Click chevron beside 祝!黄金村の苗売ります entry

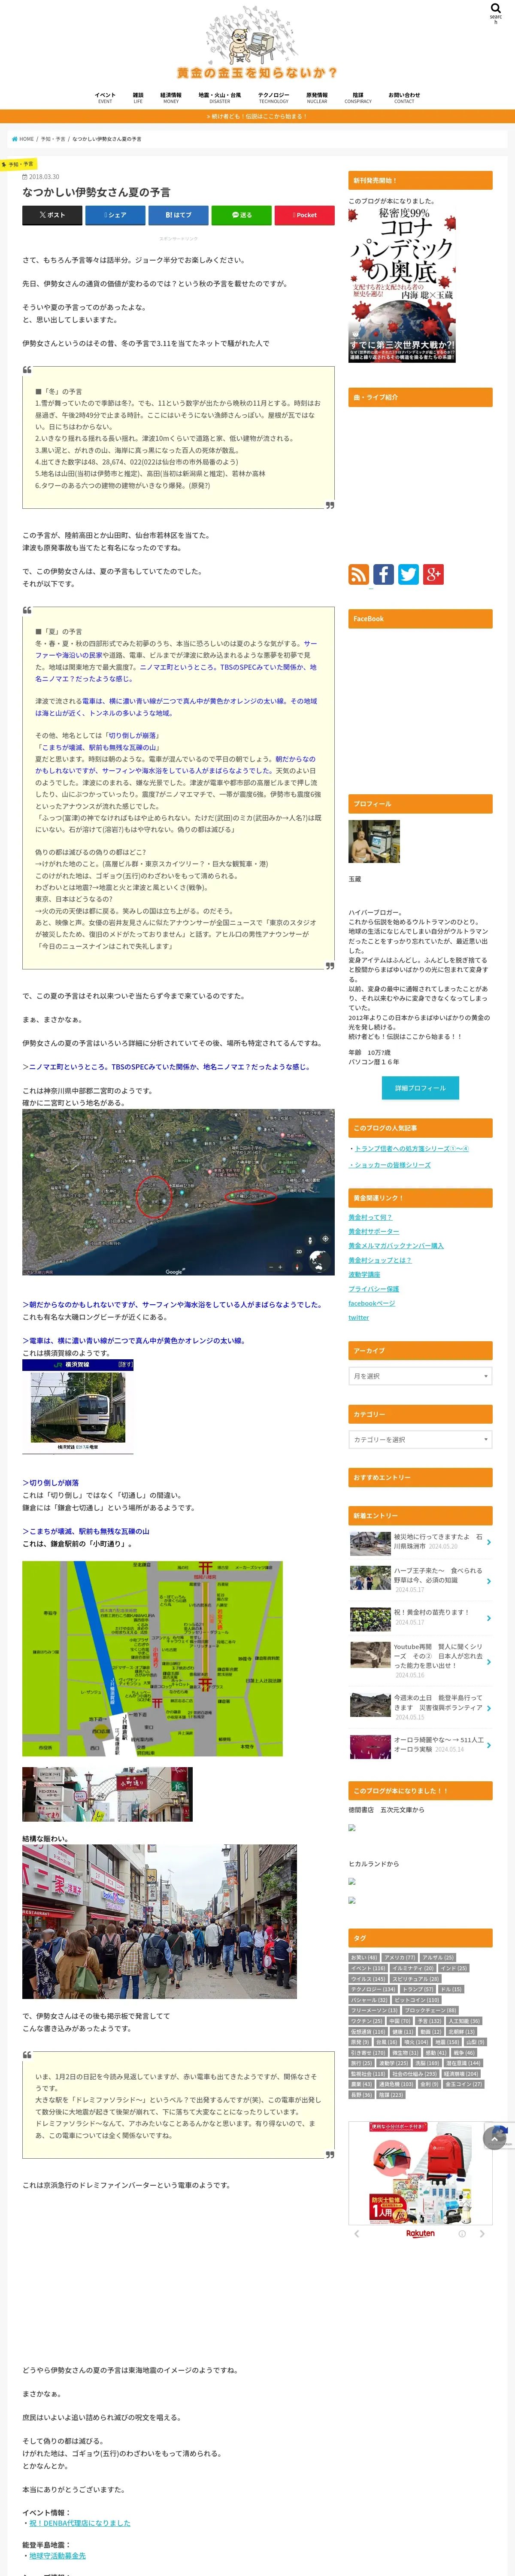click(488, 1618)
